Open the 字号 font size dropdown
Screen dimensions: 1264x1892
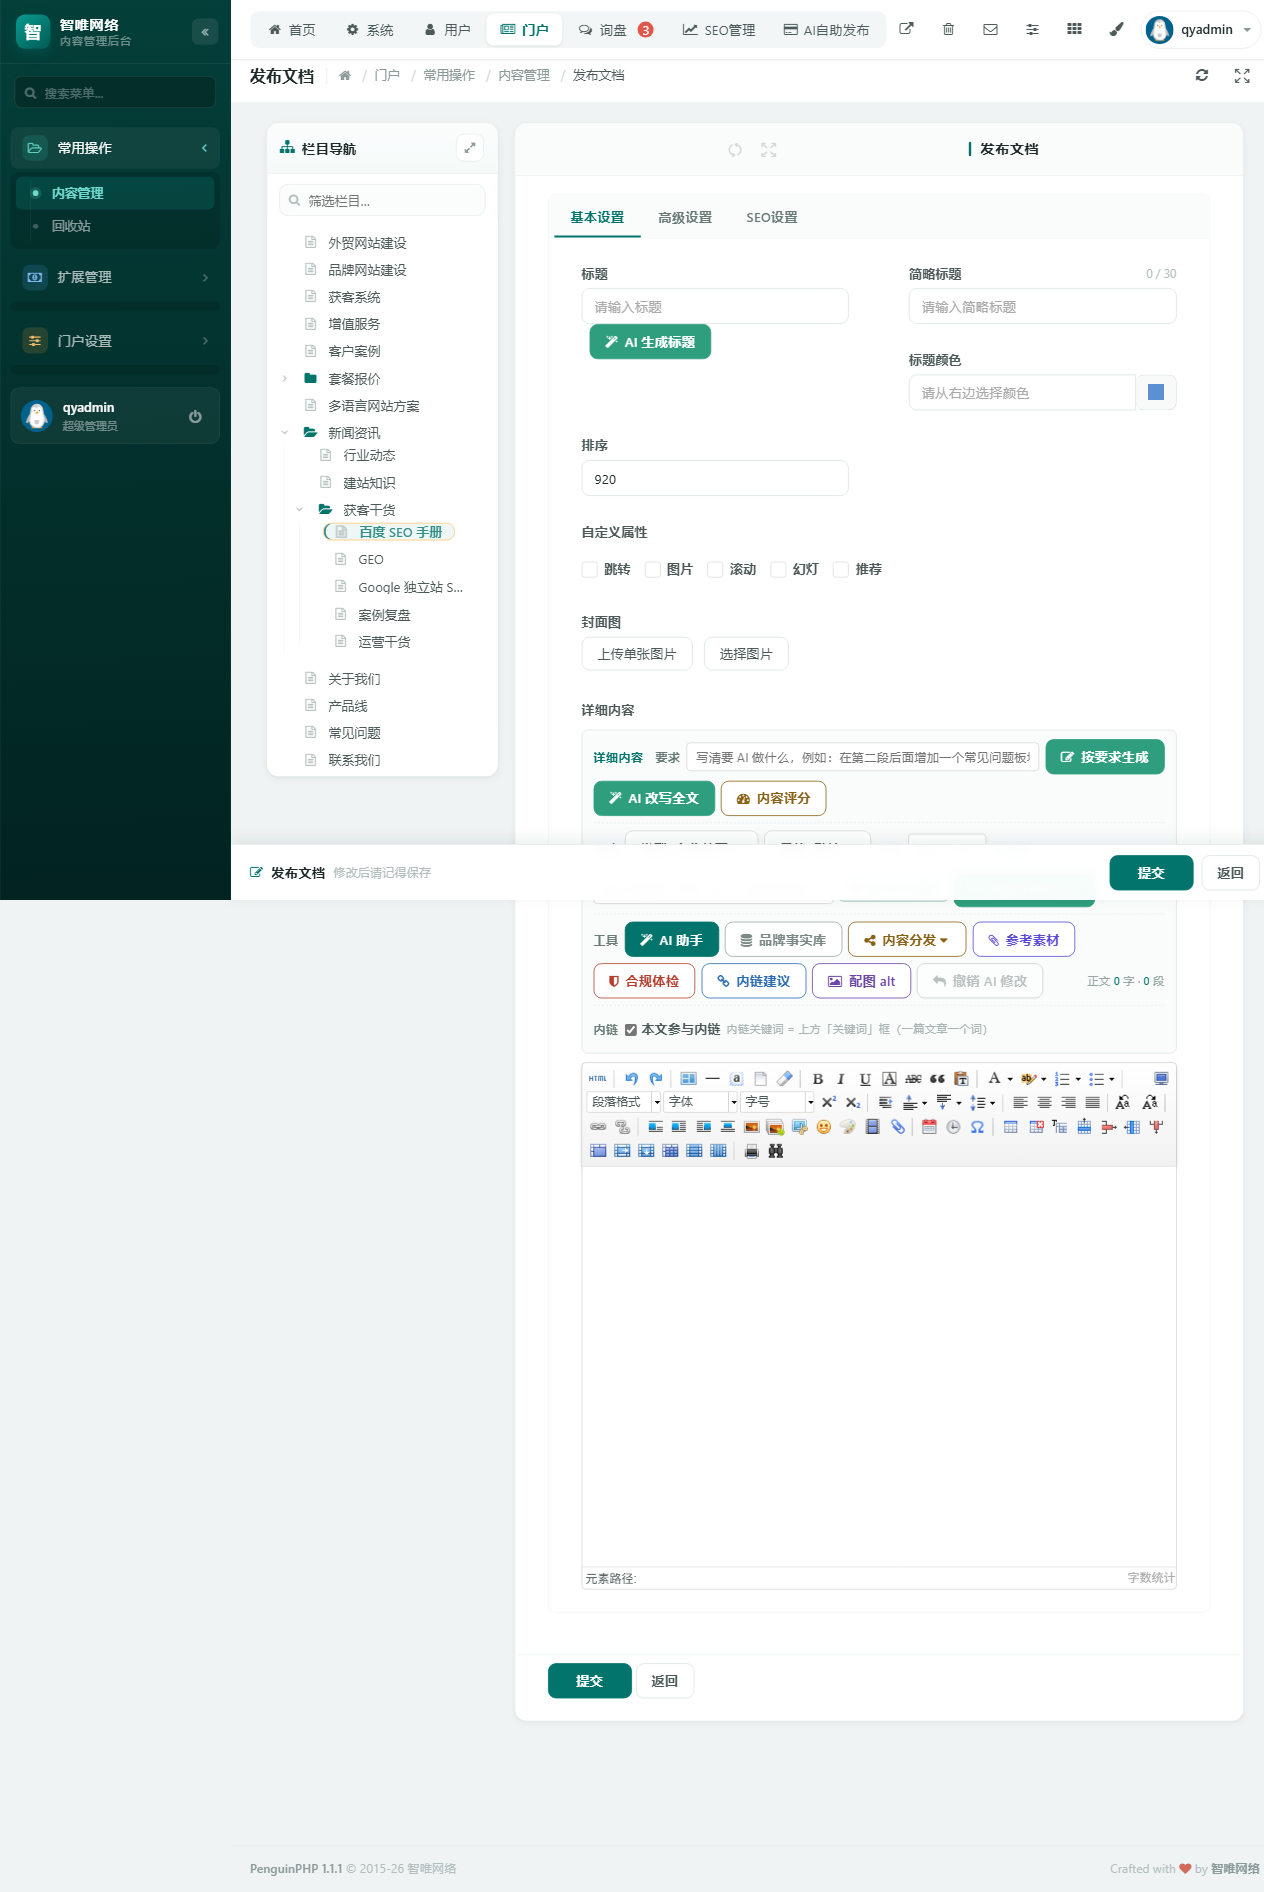point(779,1102)
